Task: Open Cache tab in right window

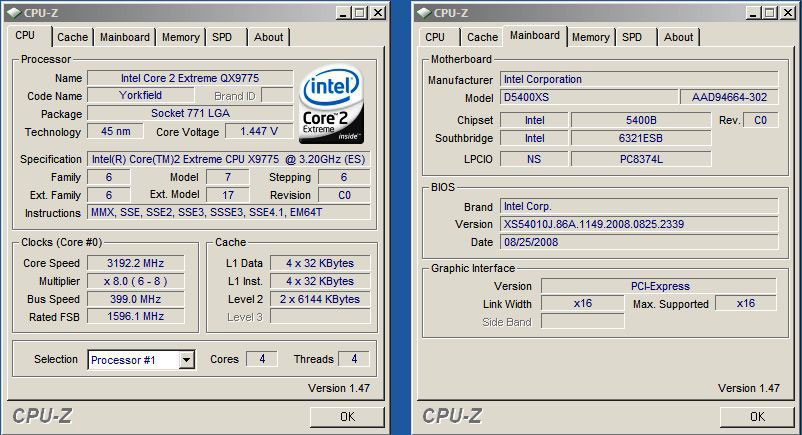Action: pos(482,37)
